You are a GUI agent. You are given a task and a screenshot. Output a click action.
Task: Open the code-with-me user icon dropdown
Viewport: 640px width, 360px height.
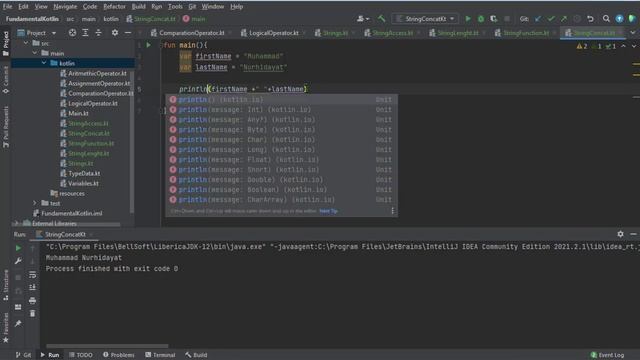[x=363, y=19]
